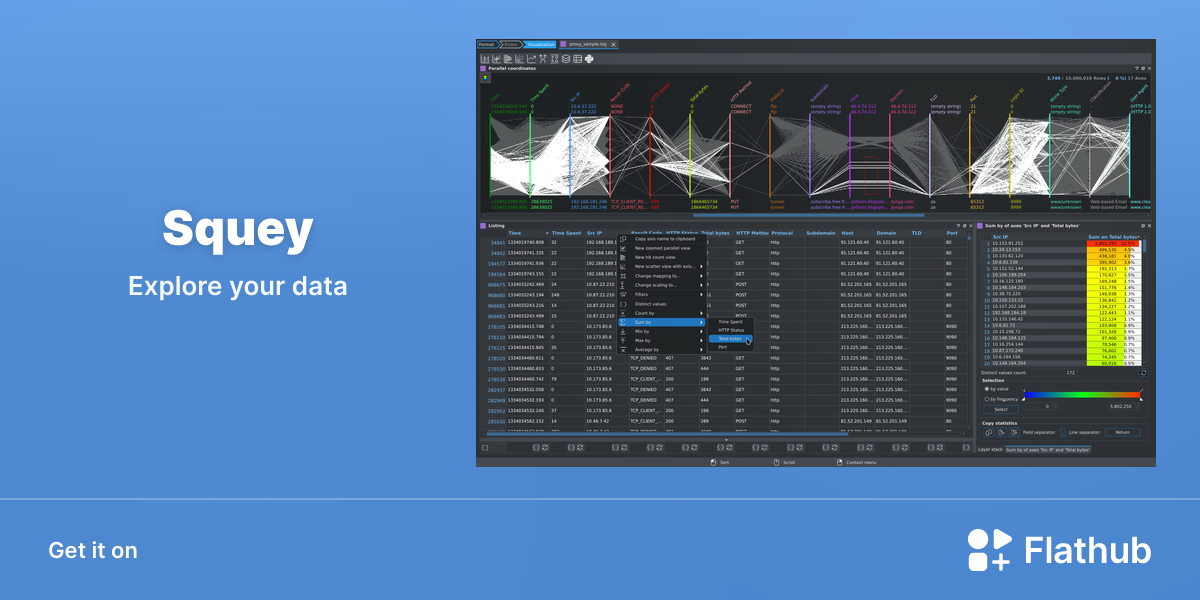Click the Selection color gradient bar
This screenshot has width=1200, height=600.
(1082, 395)
